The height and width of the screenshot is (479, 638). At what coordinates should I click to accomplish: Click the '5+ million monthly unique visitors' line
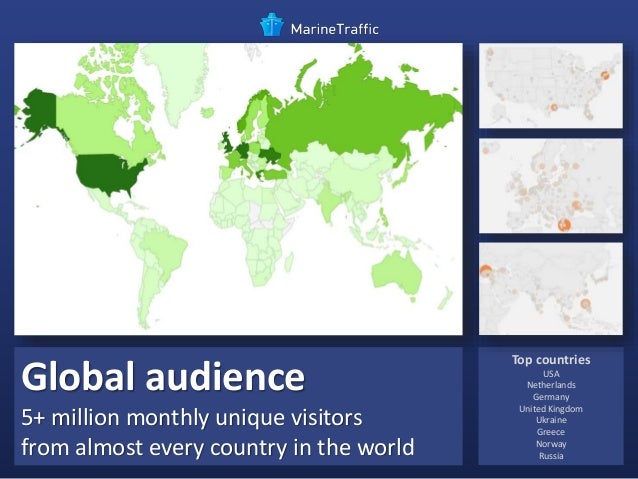pyautogui.click(x=192, y=418)
